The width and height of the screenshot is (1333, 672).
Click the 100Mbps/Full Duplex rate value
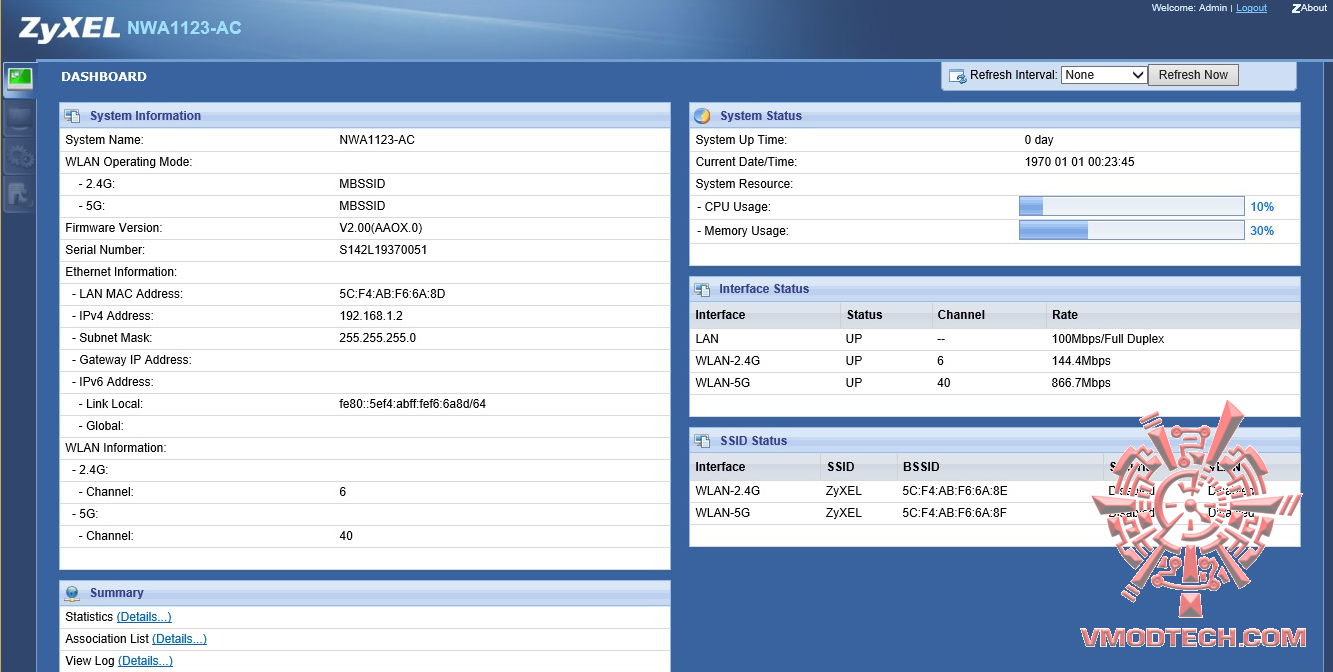[x=1108, y=339]
